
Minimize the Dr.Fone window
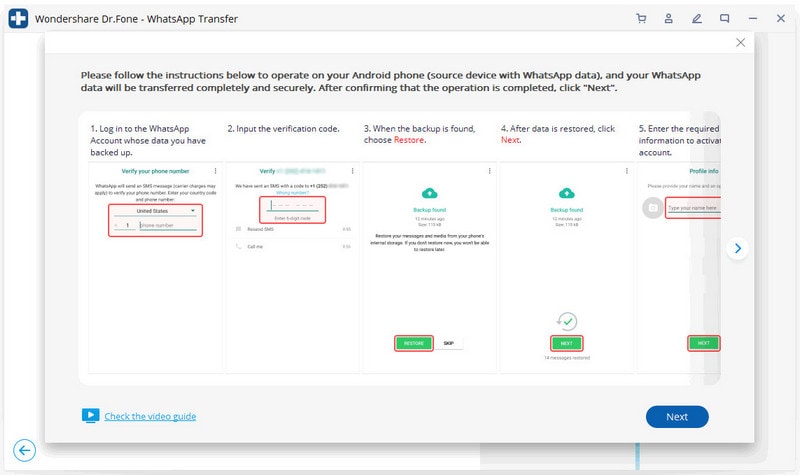(x=753, y=18)
